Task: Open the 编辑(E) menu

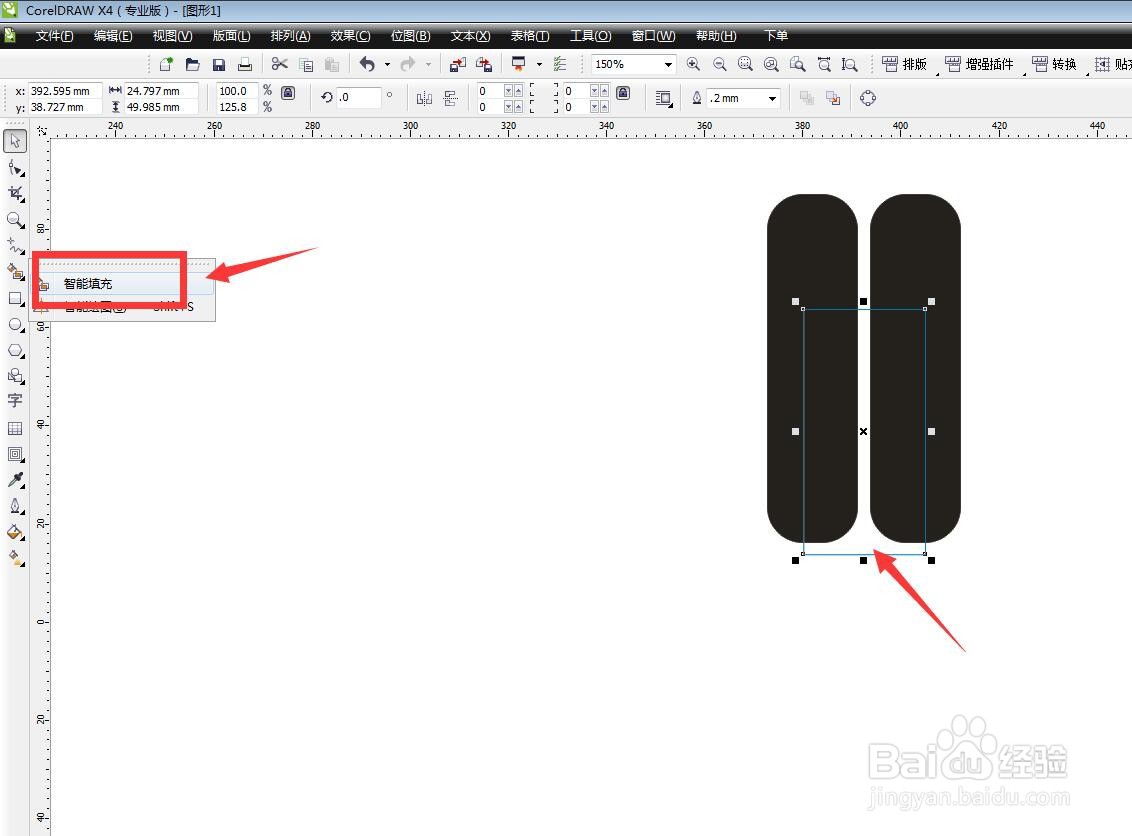Action: 113,36
